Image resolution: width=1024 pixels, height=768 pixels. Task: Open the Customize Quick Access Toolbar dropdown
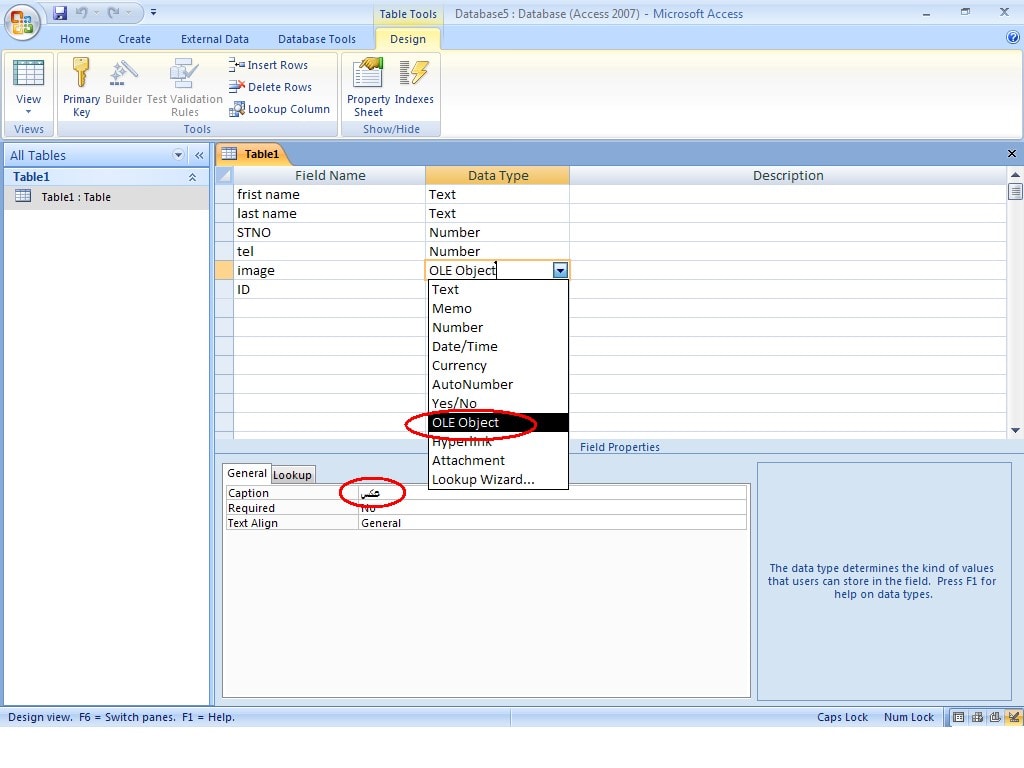pyautogui.click(x=153, y=12)
